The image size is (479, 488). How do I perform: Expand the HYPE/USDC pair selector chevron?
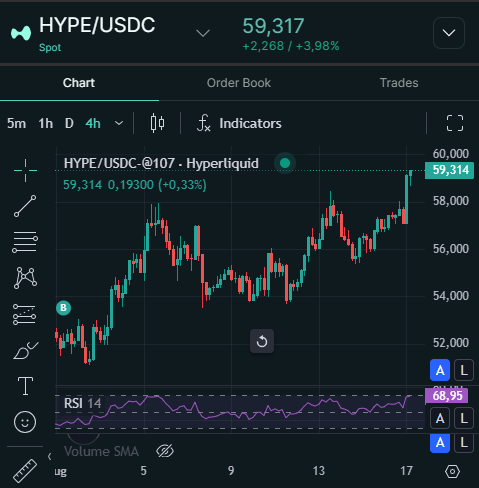[203, 33]
